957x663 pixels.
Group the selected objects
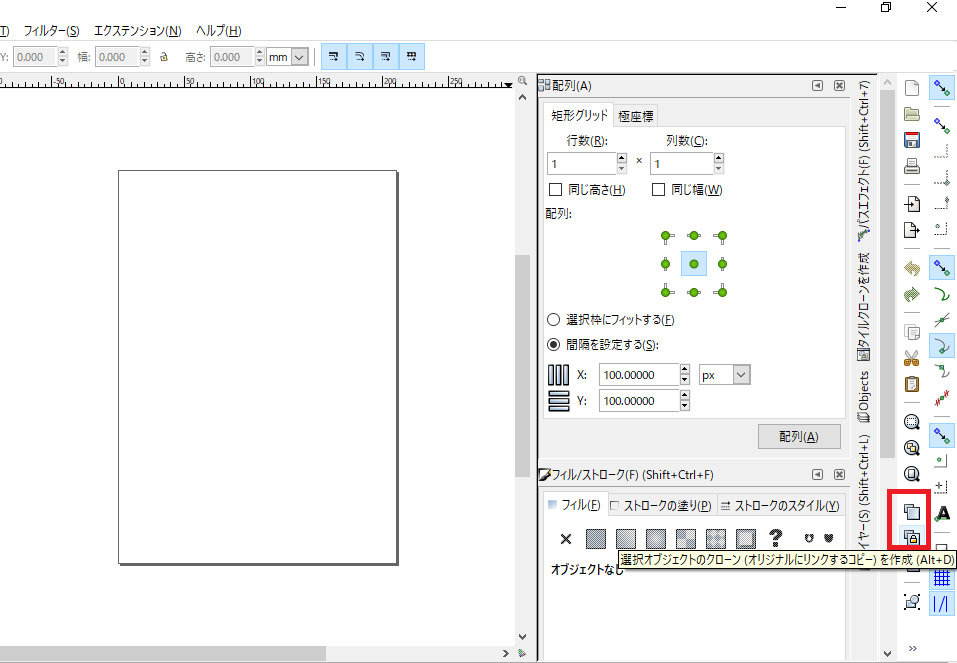pyautogui.click(x=912, y=602)
